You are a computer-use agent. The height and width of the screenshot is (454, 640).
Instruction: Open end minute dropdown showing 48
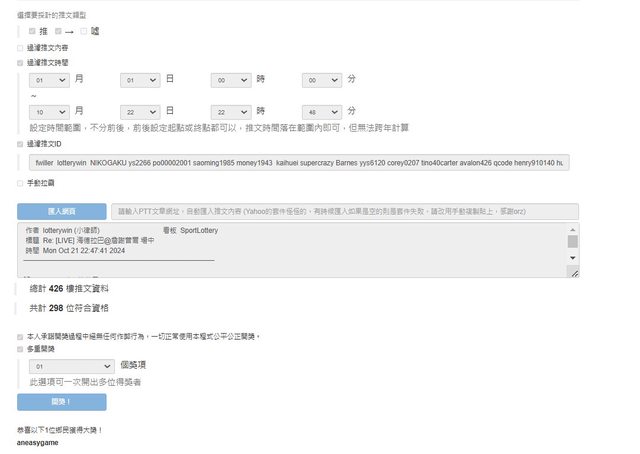321,111
